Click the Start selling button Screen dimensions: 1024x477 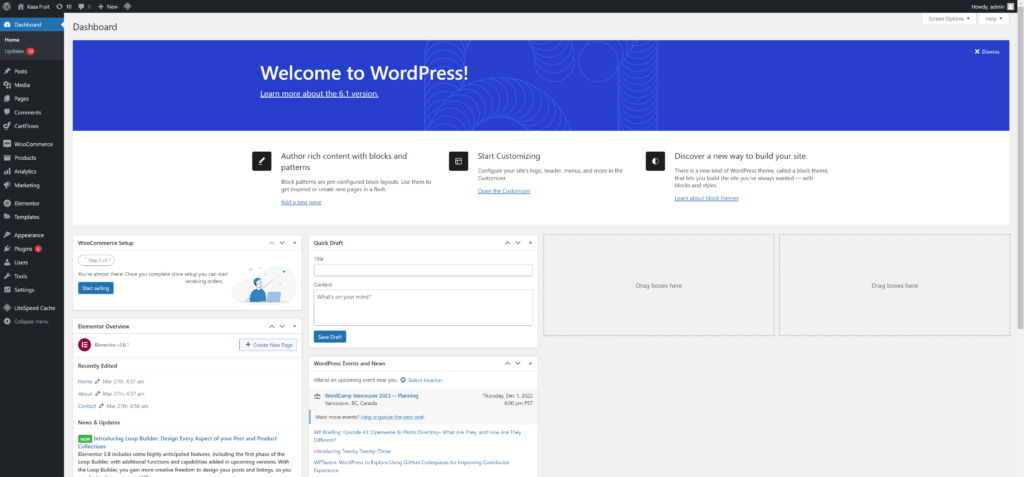click(x=95, y=288)
